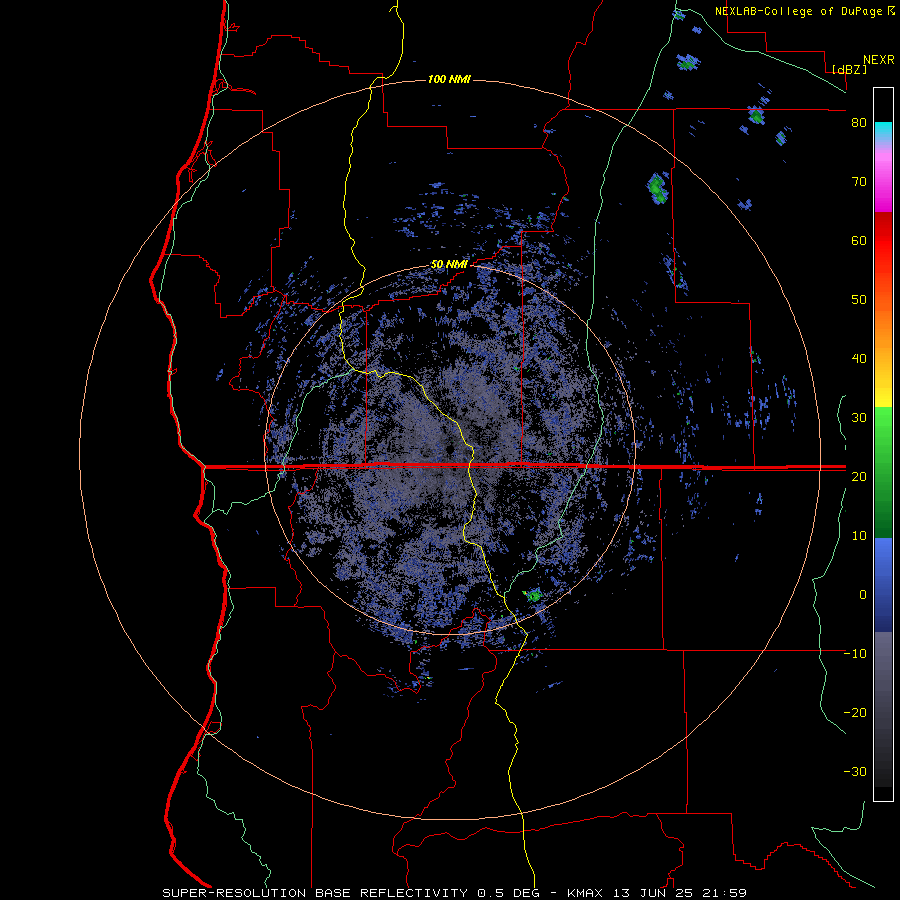Click the 30 value on the dBZ scale
The width and height of the screenshot is (900, 900).
pyautogui.click(x=859, y=417)
